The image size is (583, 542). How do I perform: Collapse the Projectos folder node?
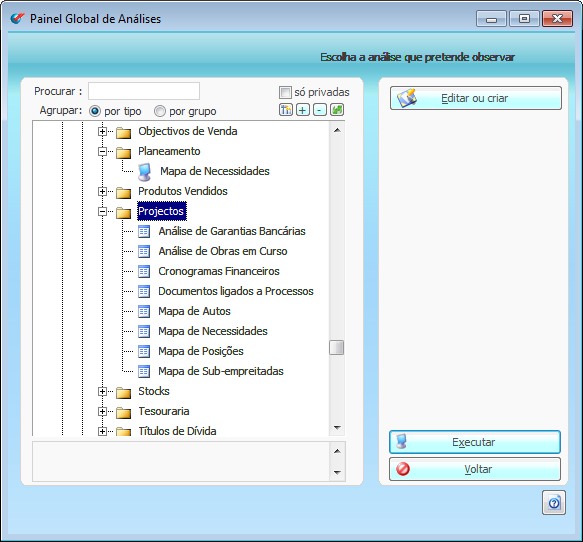click(102, 212)
